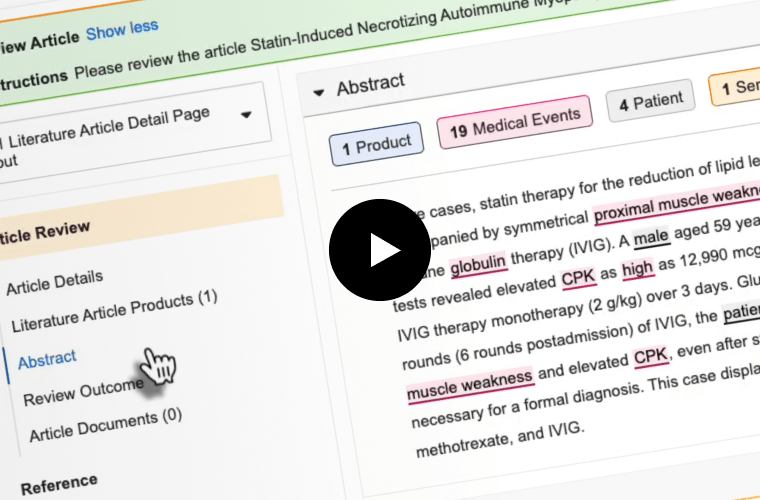This screenshot has height=500, width=760.
Task: Play the video with the center play button
Action: tap(379, 250)
